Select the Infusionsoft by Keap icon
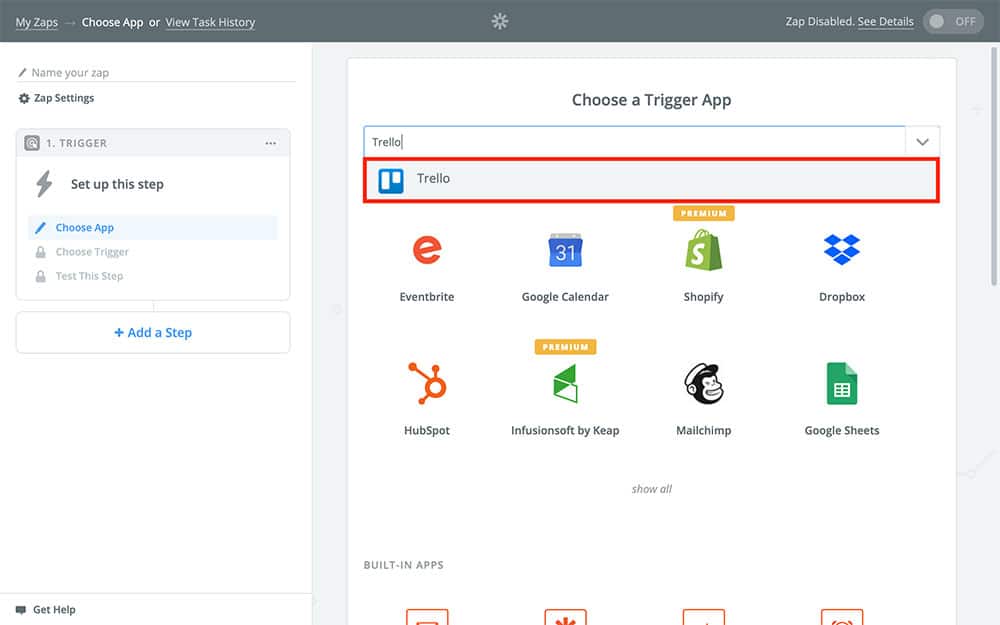 [x=565, y=384]
